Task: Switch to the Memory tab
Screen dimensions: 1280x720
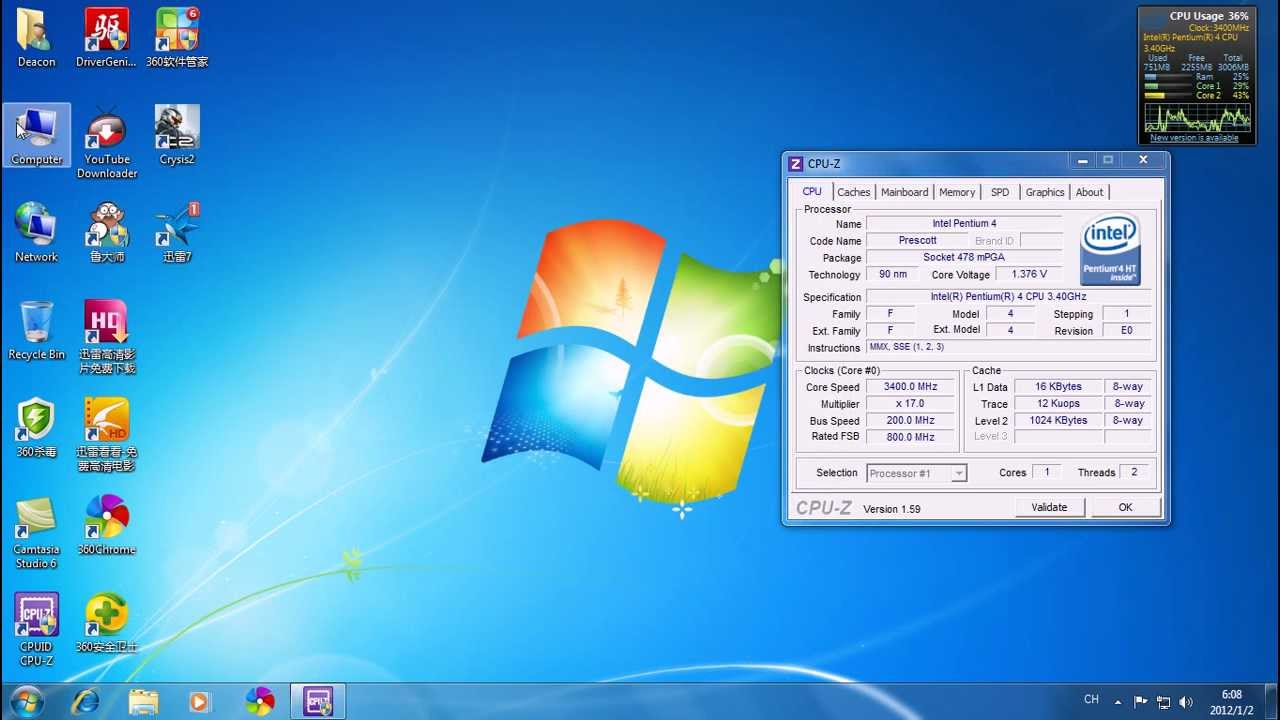Action: tap(957, 192)
